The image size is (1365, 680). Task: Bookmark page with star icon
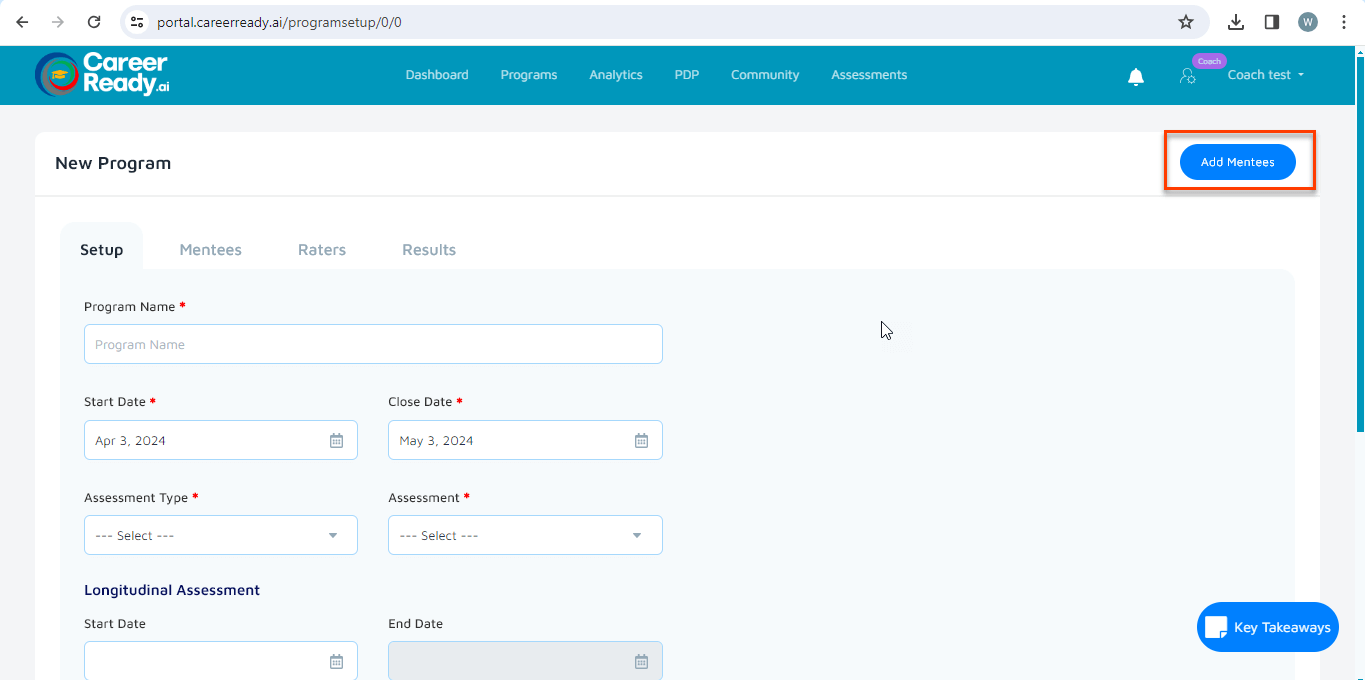click(x=1186, y=22)
